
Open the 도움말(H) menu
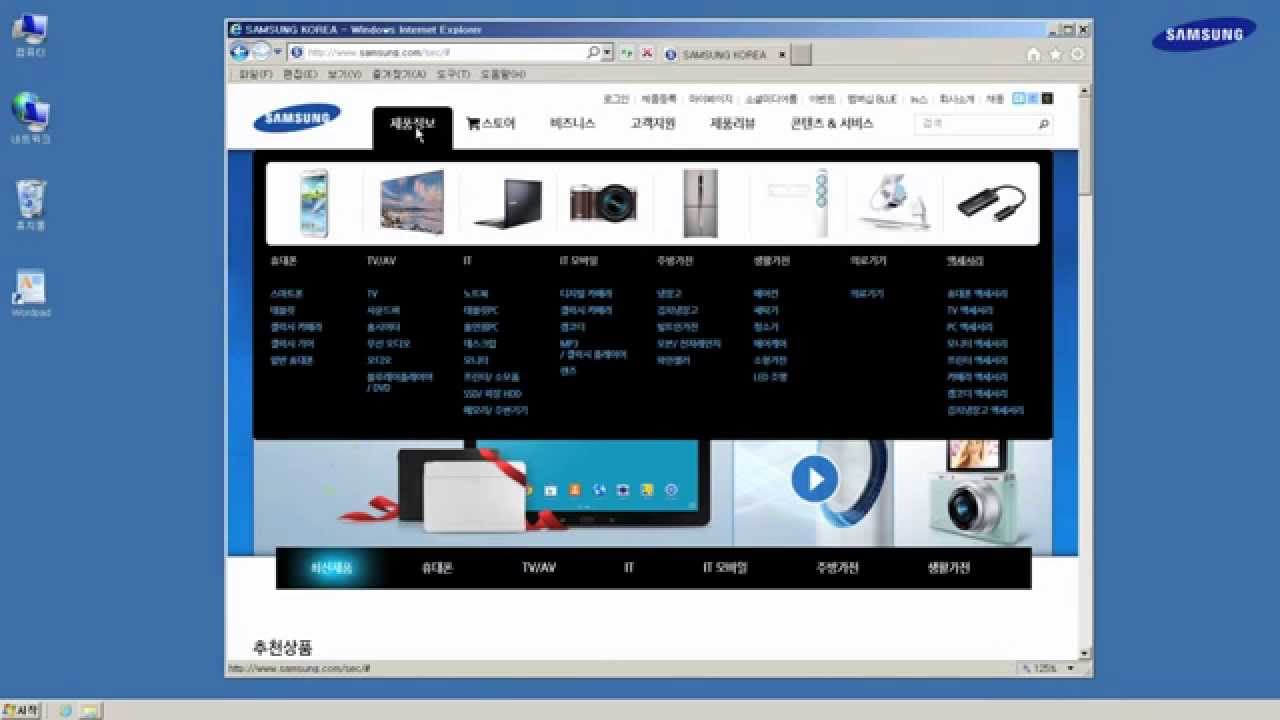[x=503, y=75]
